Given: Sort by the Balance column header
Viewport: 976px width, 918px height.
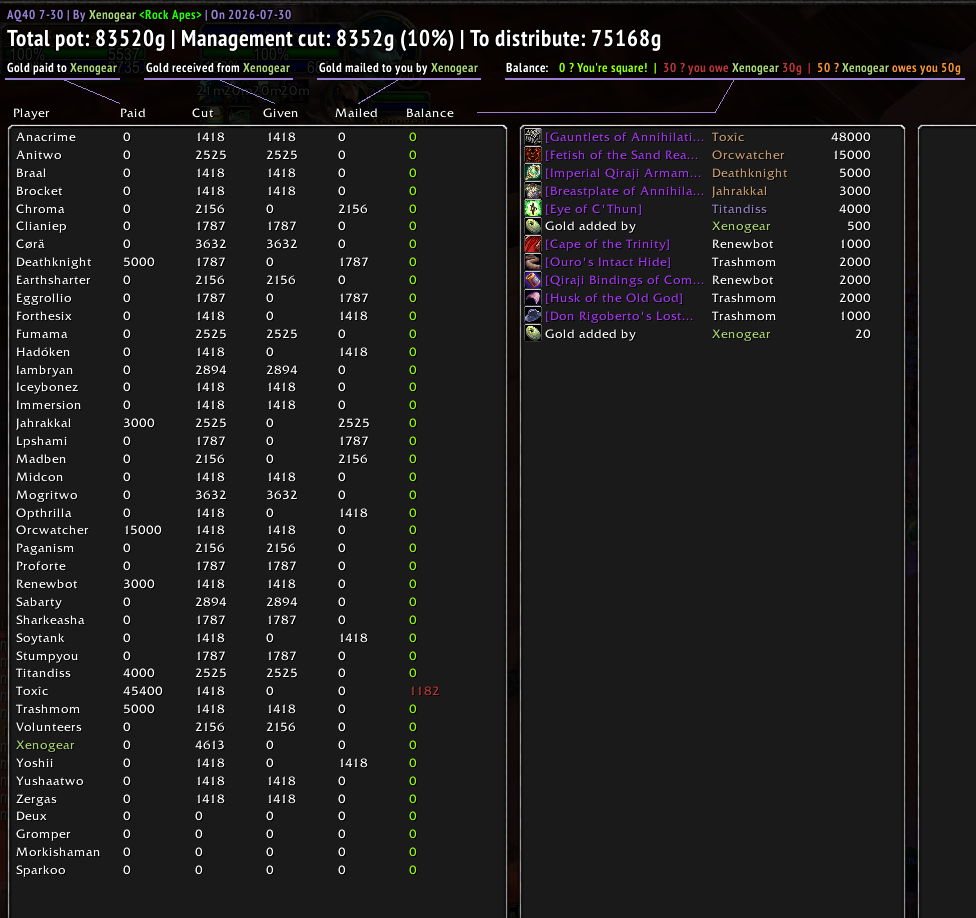Looking at the screenshot, I should (x=429, y=113).
